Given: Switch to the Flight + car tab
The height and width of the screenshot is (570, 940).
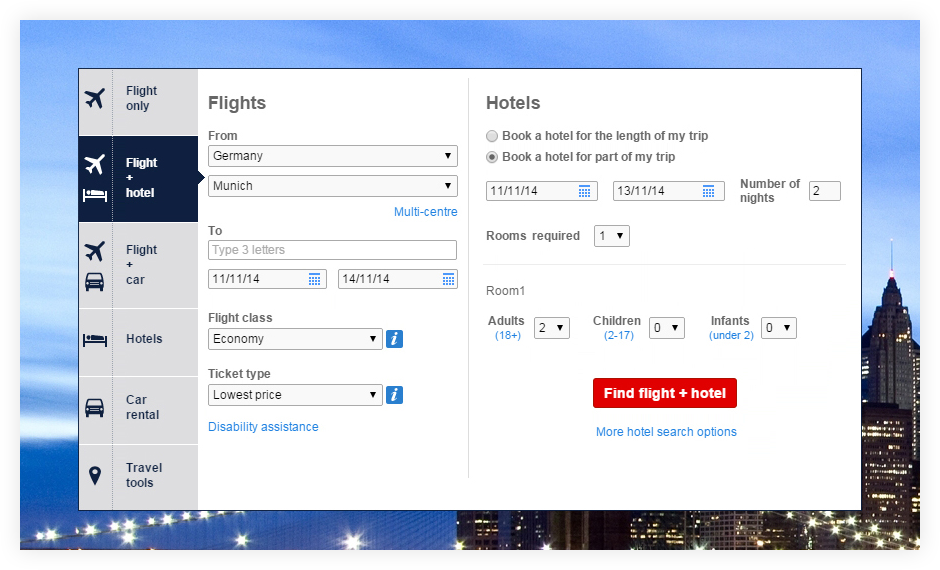Looking at the screenshot, I should [x=138, y=266].
